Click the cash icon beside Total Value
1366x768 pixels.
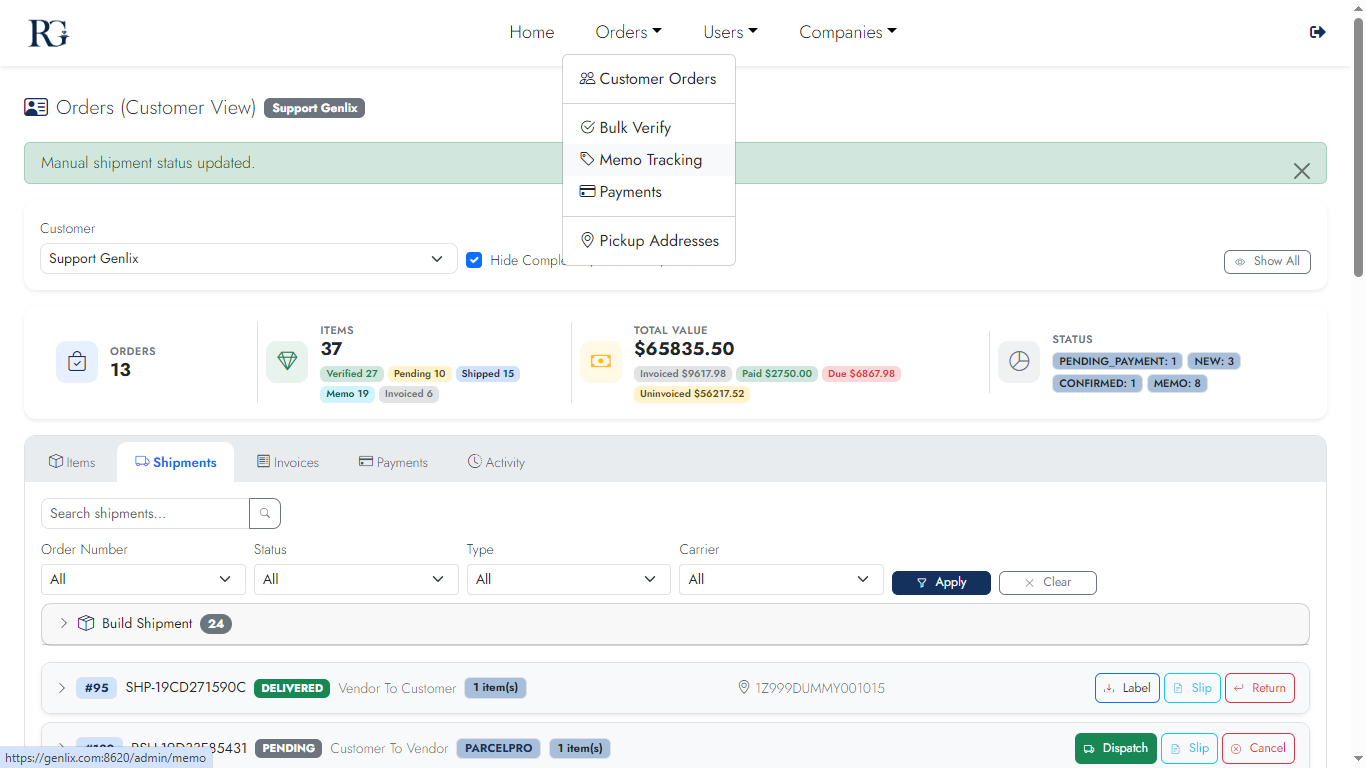(x=601, y=361)
